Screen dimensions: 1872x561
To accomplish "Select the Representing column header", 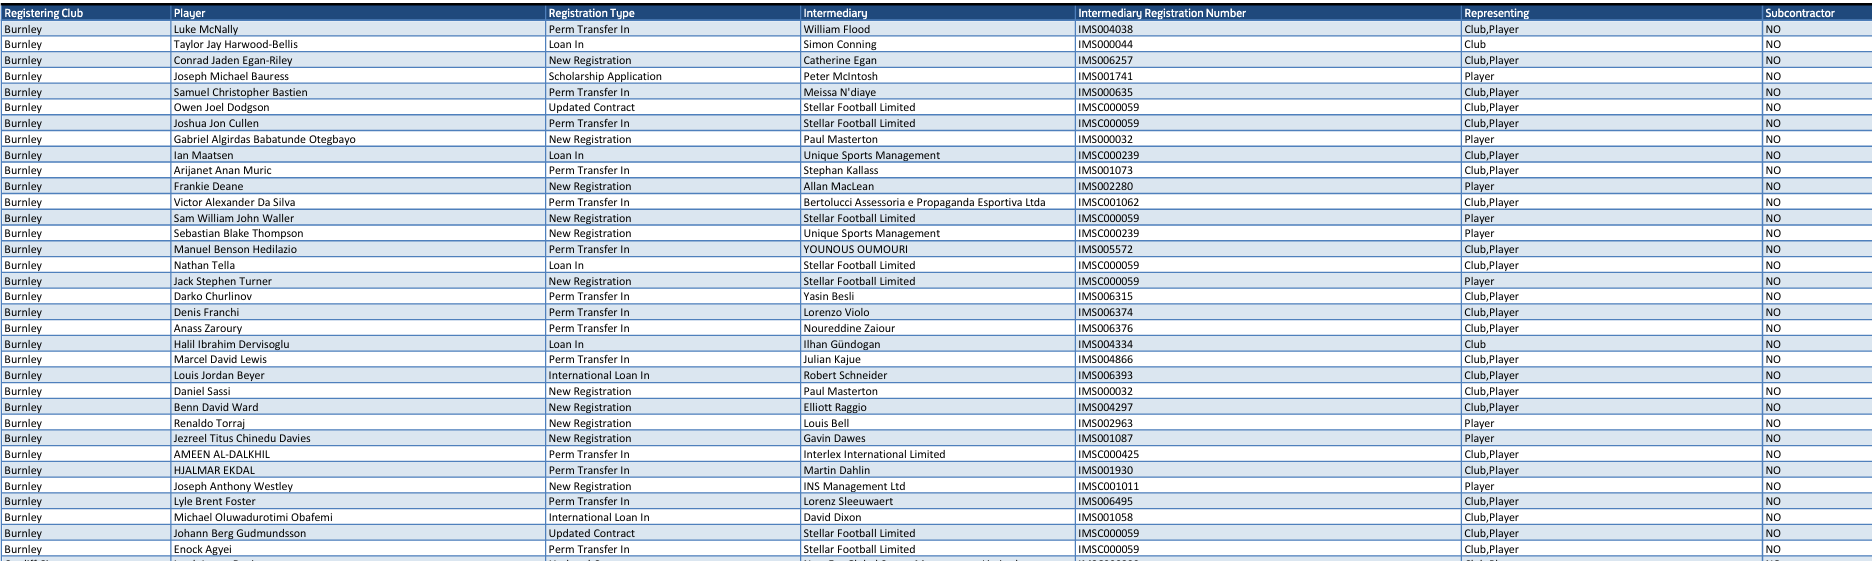I will pyautogui.click(x=1496, y=13).
